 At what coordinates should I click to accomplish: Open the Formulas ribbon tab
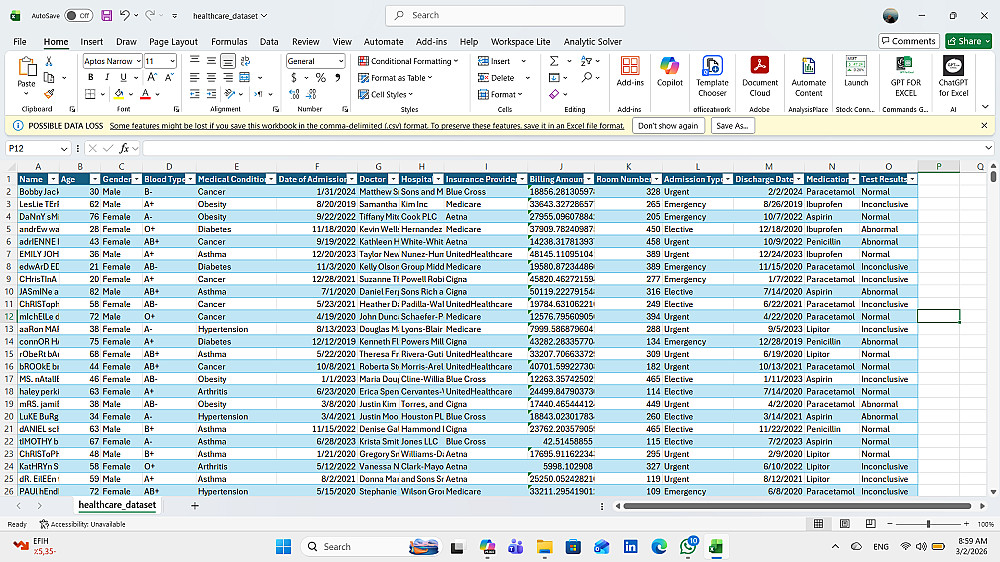[x=229, y=42]
